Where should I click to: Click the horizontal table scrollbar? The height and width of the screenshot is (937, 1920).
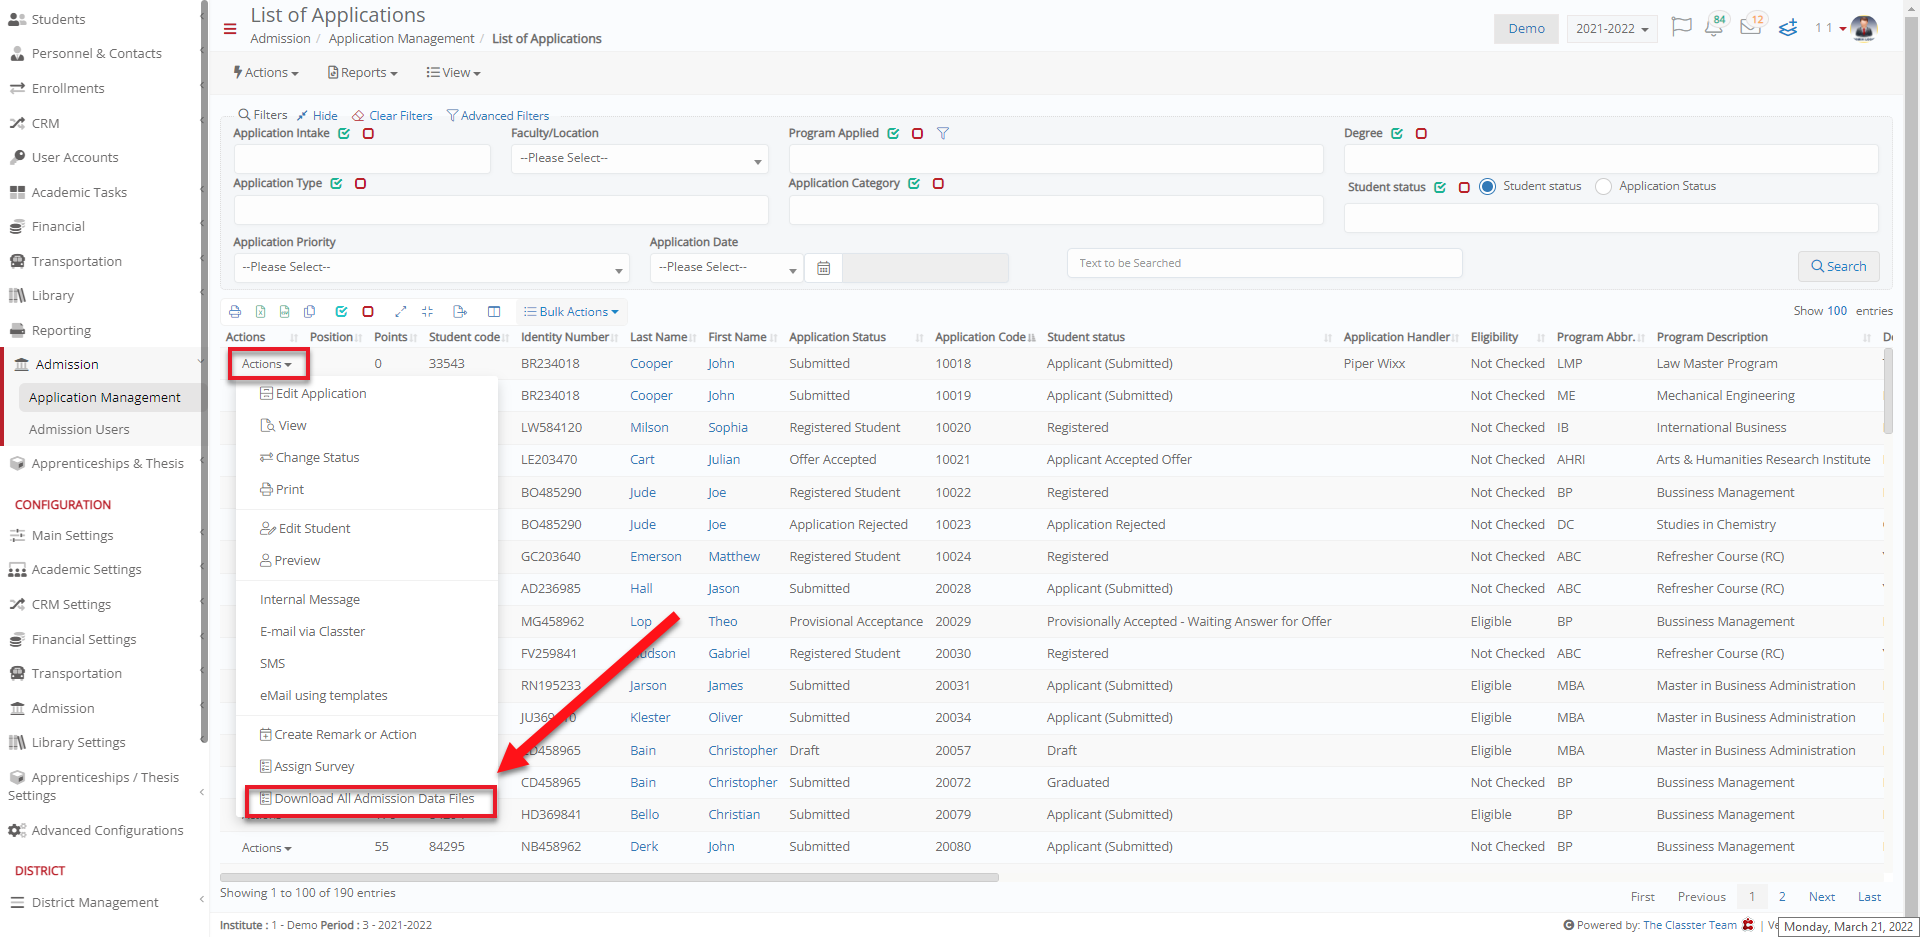(x=609, y=878)
